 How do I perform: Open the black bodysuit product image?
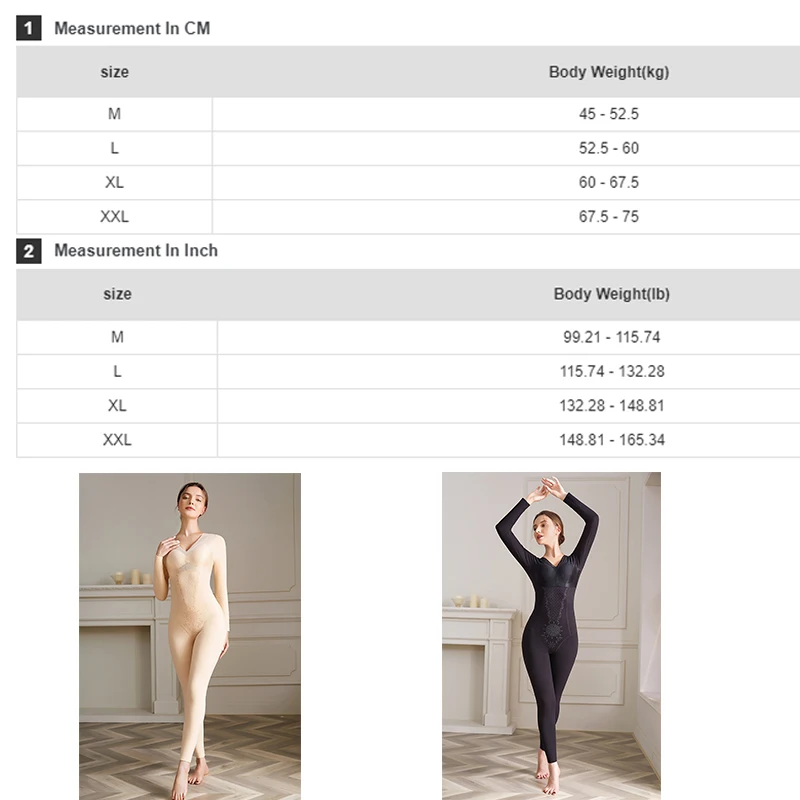coord(551,636)
